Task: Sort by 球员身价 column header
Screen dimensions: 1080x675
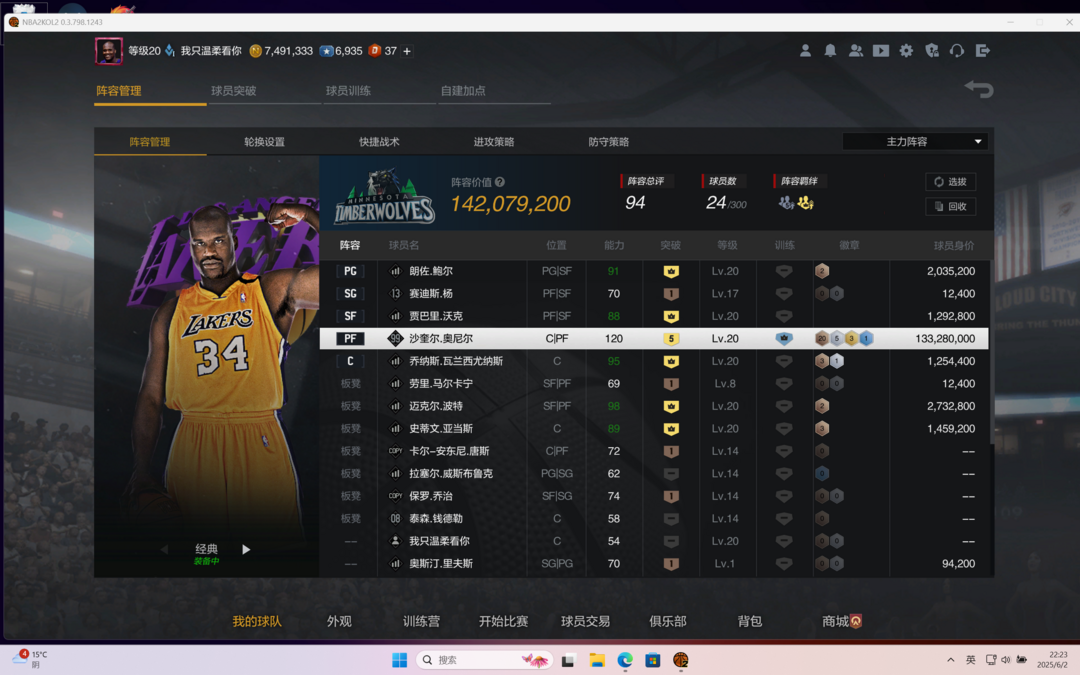Action: coord(953,245)
